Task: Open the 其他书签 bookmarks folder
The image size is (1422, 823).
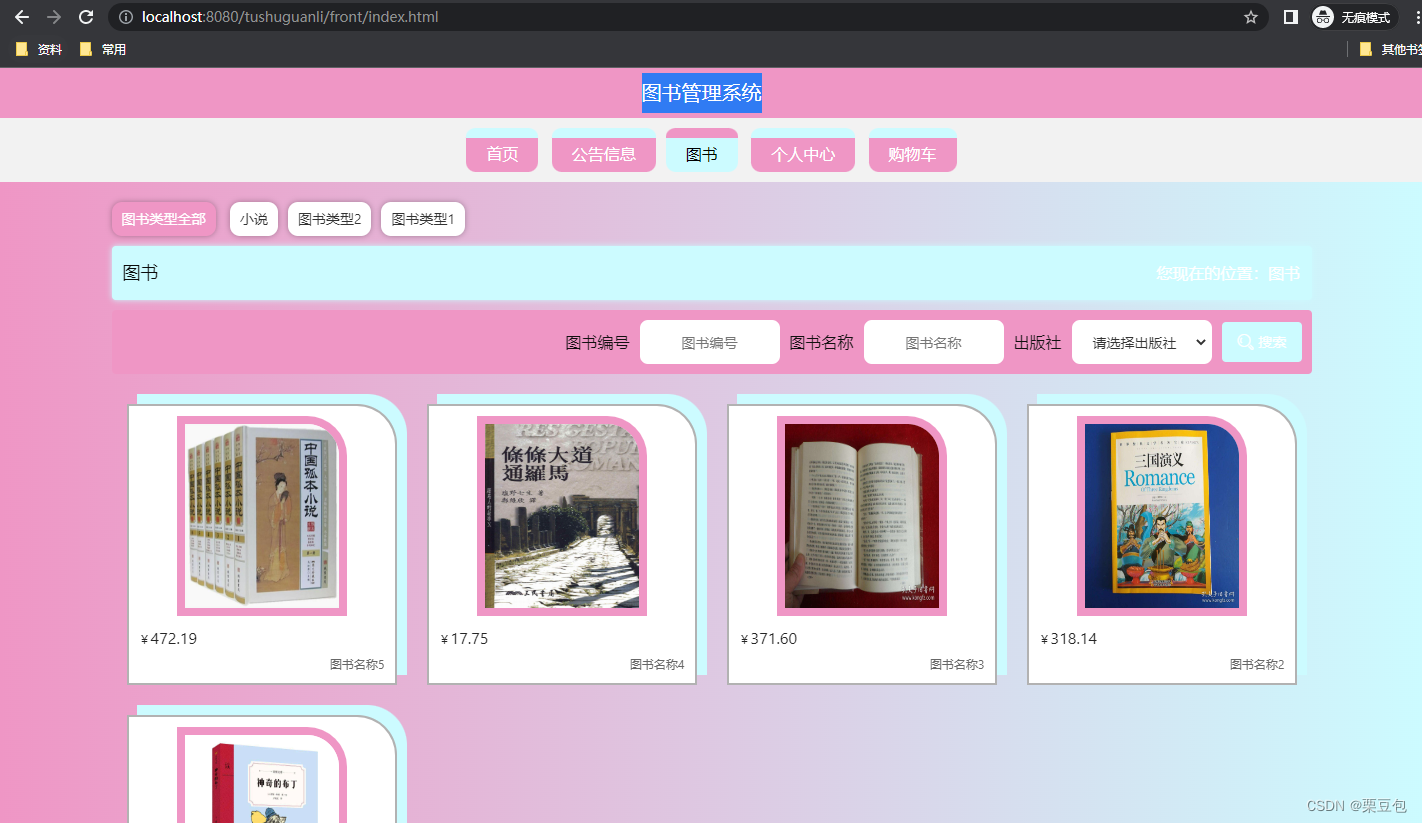Action: coord(1391,49)
